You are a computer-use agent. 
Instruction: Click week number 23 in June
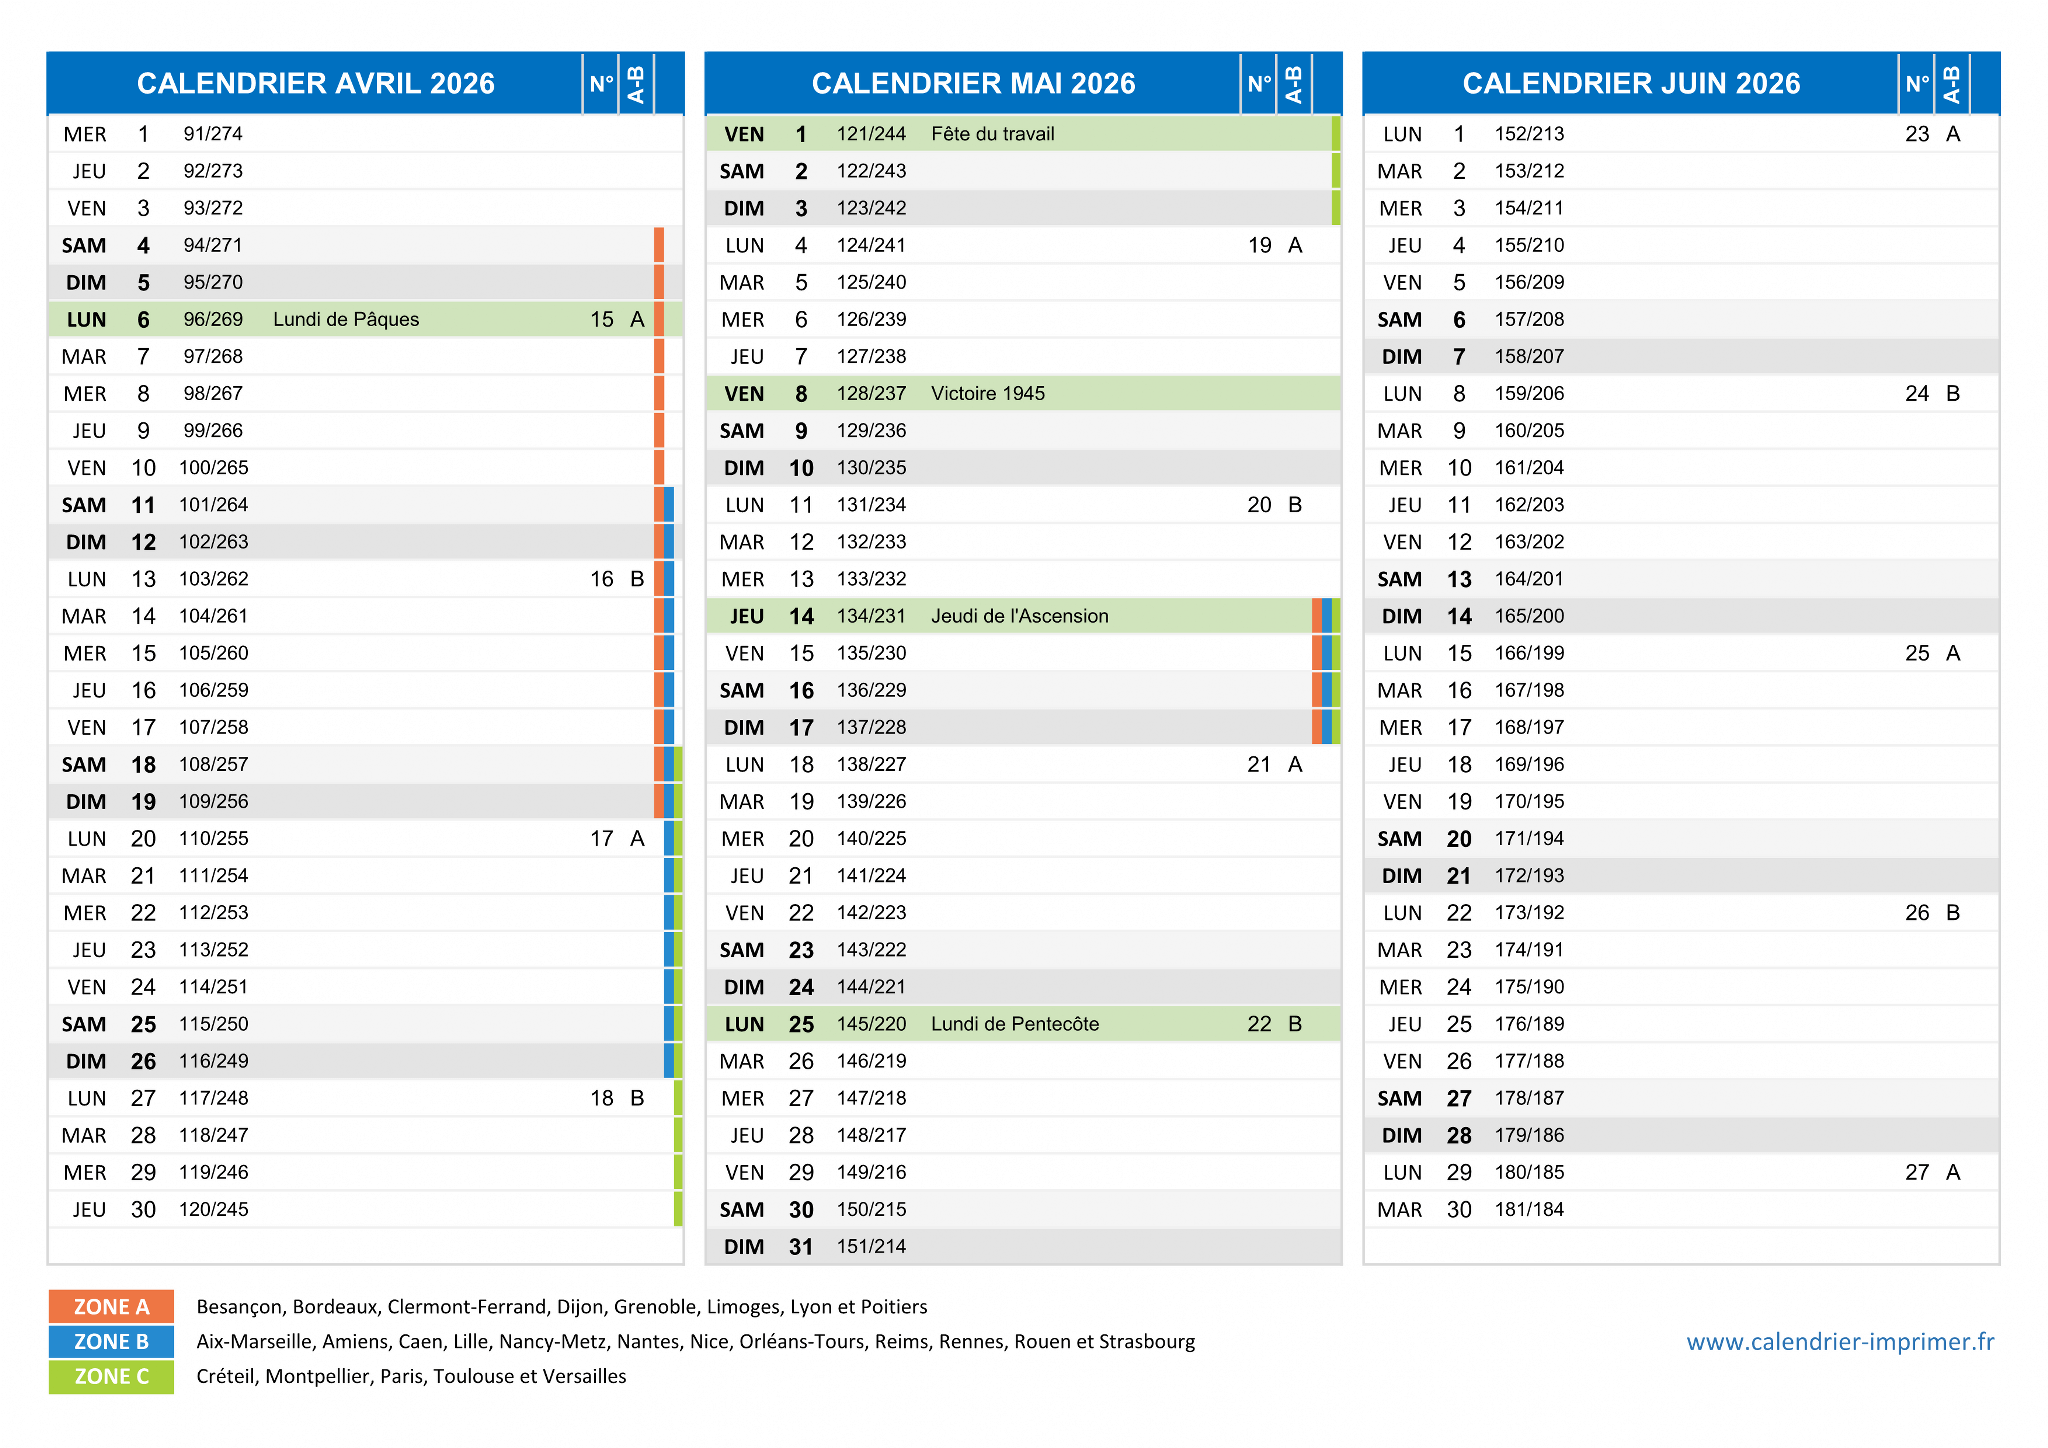coord(1917,134)
